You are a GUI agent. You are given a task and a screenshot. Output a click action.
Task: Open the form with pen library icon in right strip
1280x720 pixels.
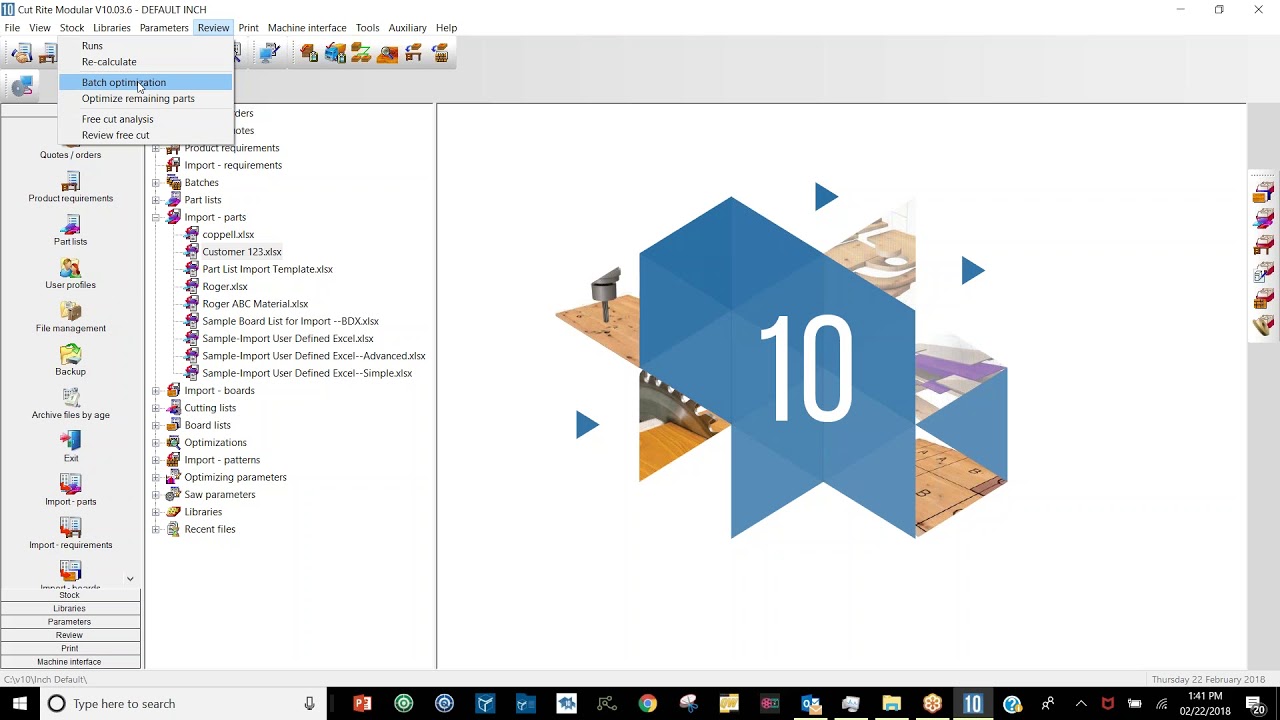point(1264,271)
